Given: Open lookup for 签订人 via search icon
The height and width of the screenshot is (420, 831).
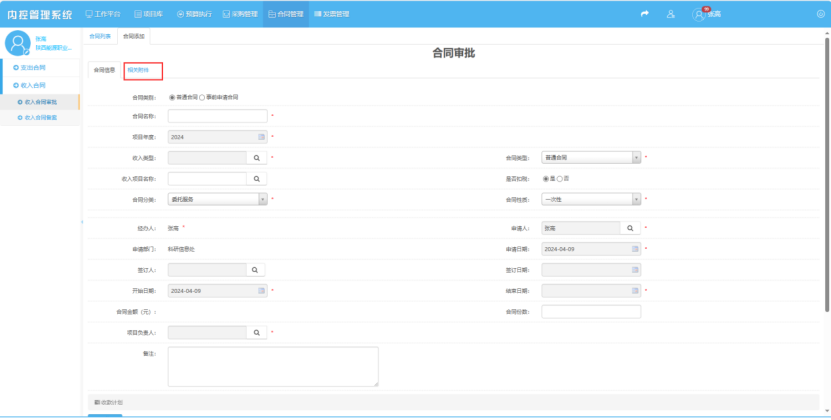Looking at the screenshot, I should tap(256, 270).
